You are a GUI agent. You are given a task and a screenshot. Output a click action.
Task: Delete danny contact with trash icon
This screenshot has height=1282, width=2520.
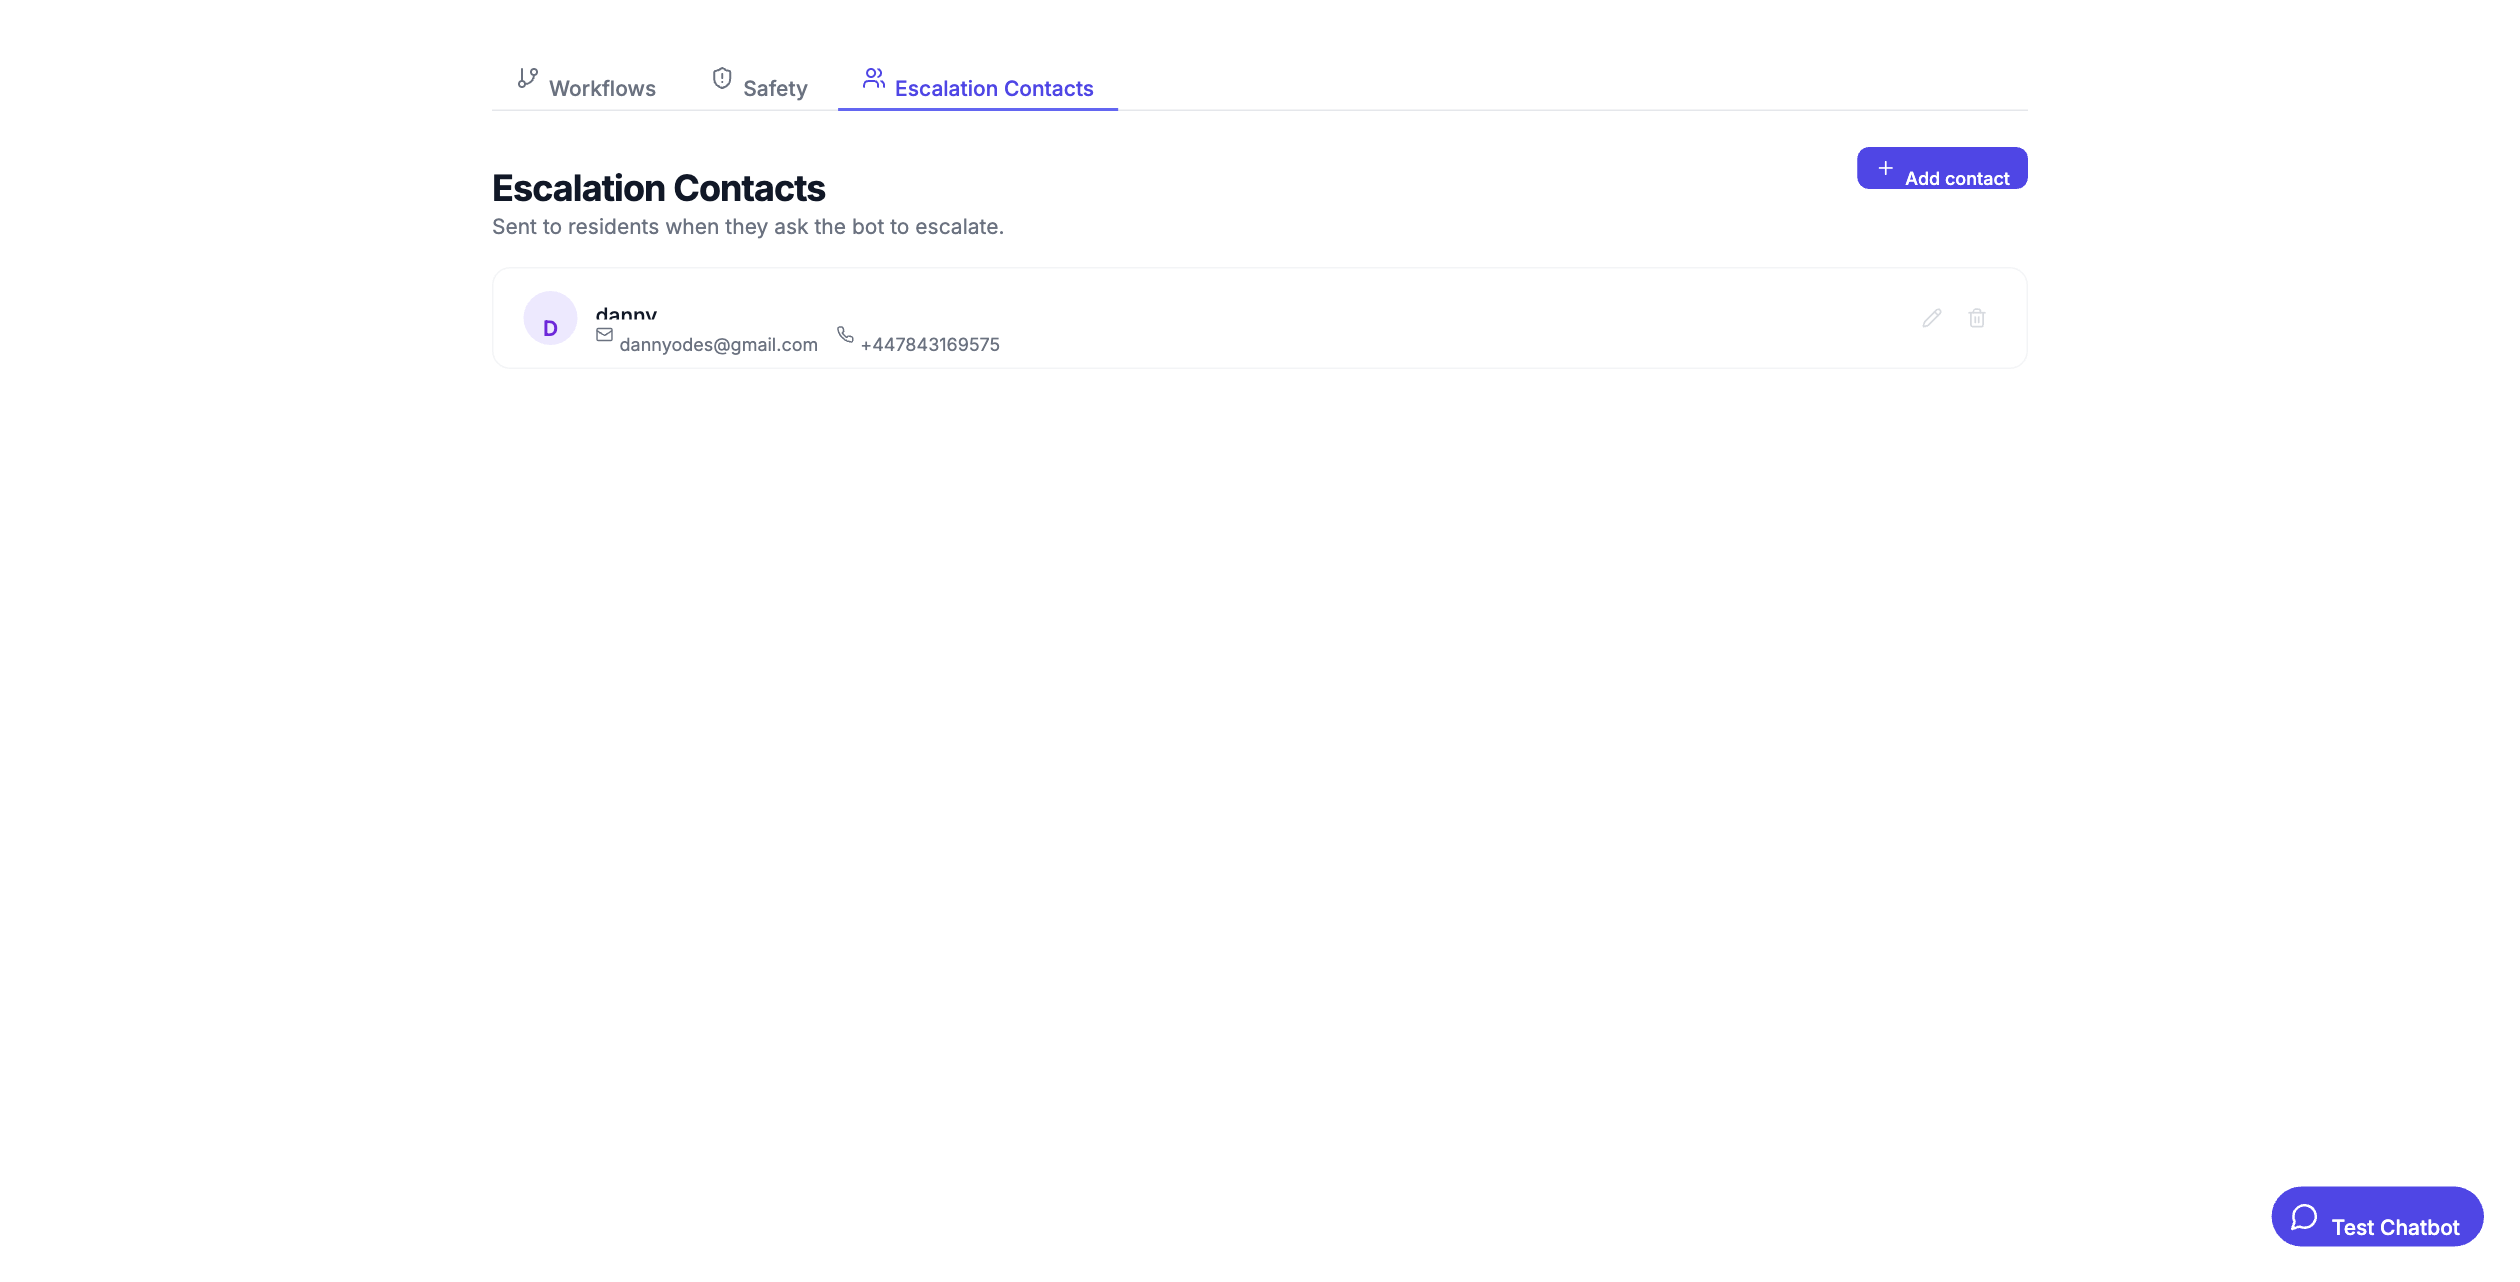1976,318
